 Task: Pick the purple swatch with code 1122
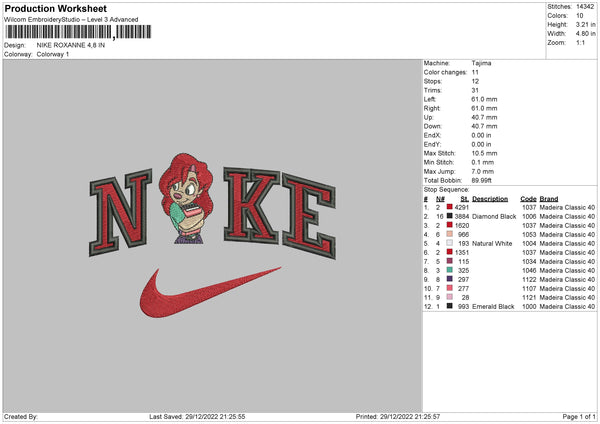[x=450, y=279]
